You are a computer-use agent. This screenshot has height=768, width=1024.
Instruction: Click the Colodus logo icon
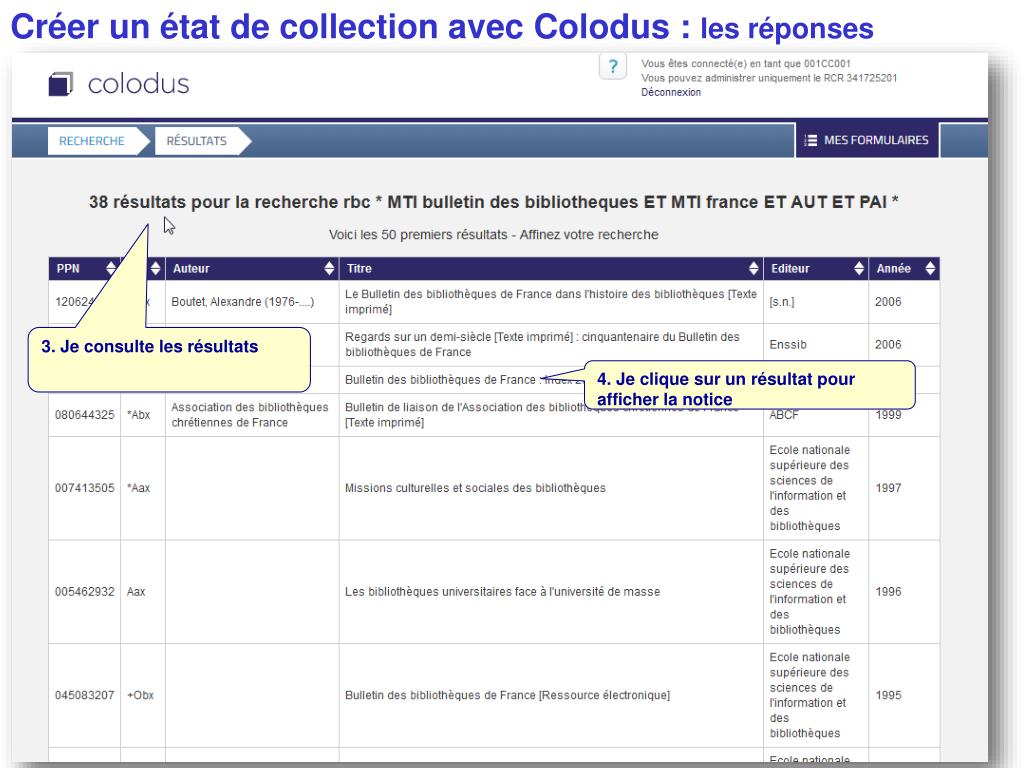(61, 84)
